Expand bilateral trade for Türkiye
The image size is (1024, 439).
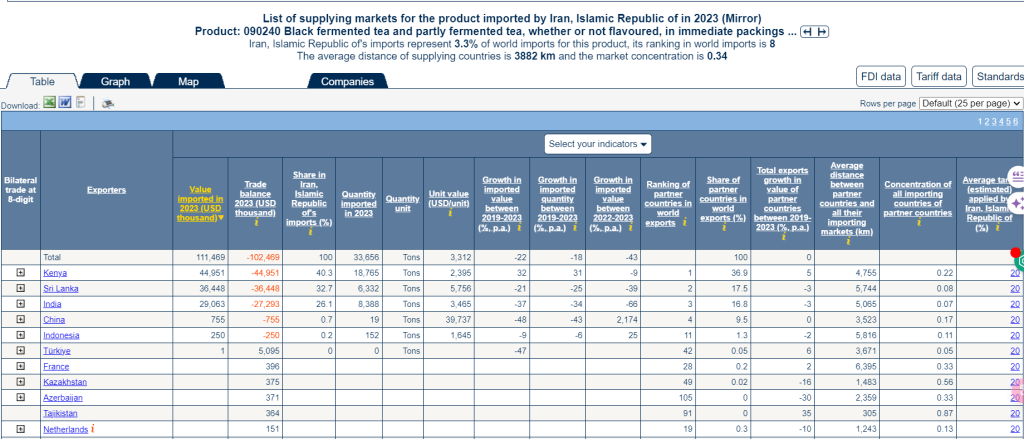coord(21,351)
